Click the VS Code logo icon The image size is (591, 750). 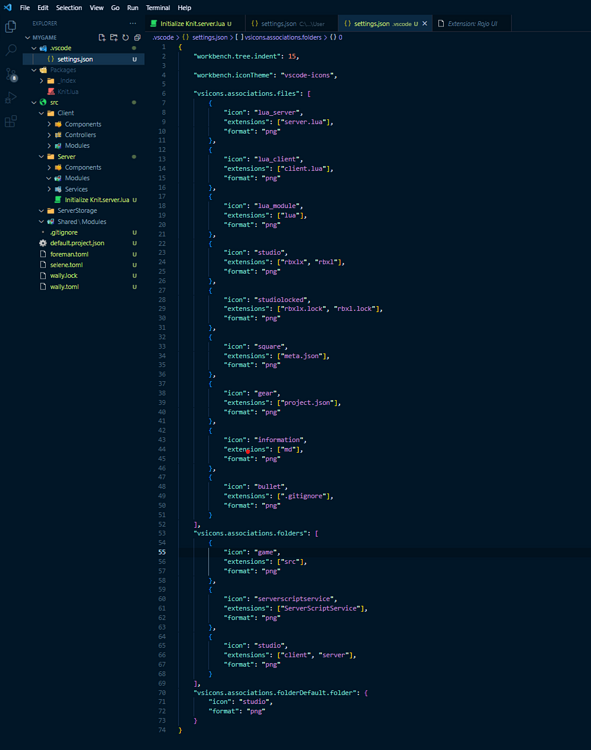click(8, 8)
